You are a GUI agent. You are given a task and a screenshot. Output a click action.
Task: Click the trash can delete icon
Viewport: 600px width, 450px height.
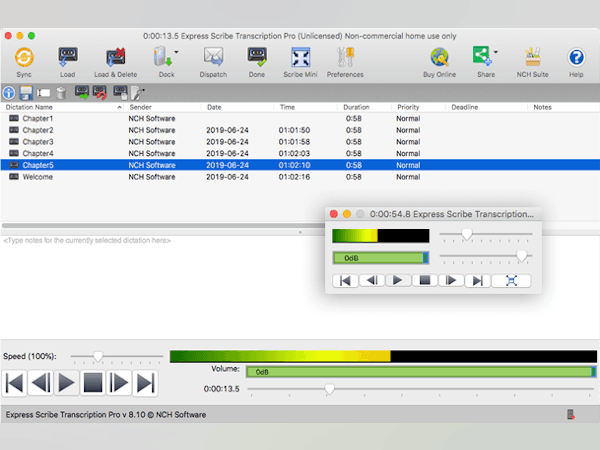click(61, 93)
